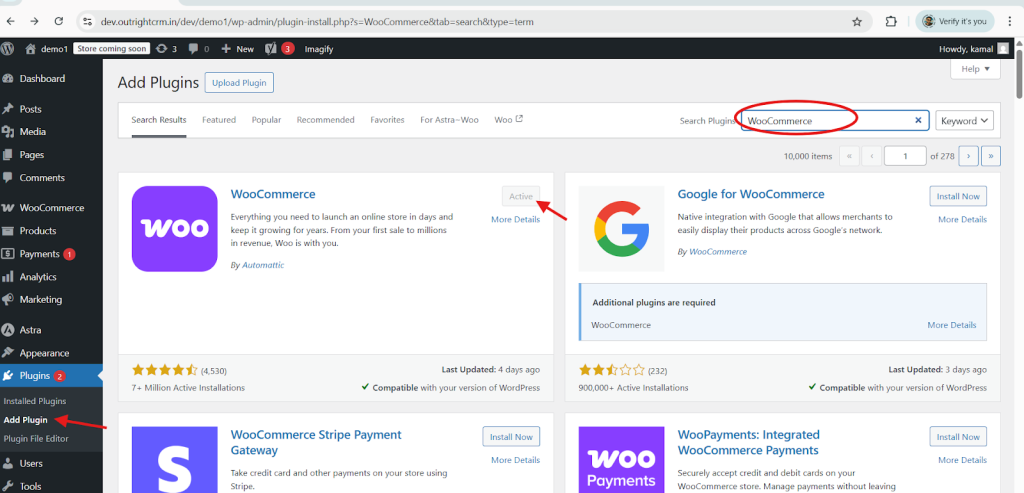Open the Yoast icon with 3 notifications
The height and width of the screenshot is (493, 1024).
point(280,48)
